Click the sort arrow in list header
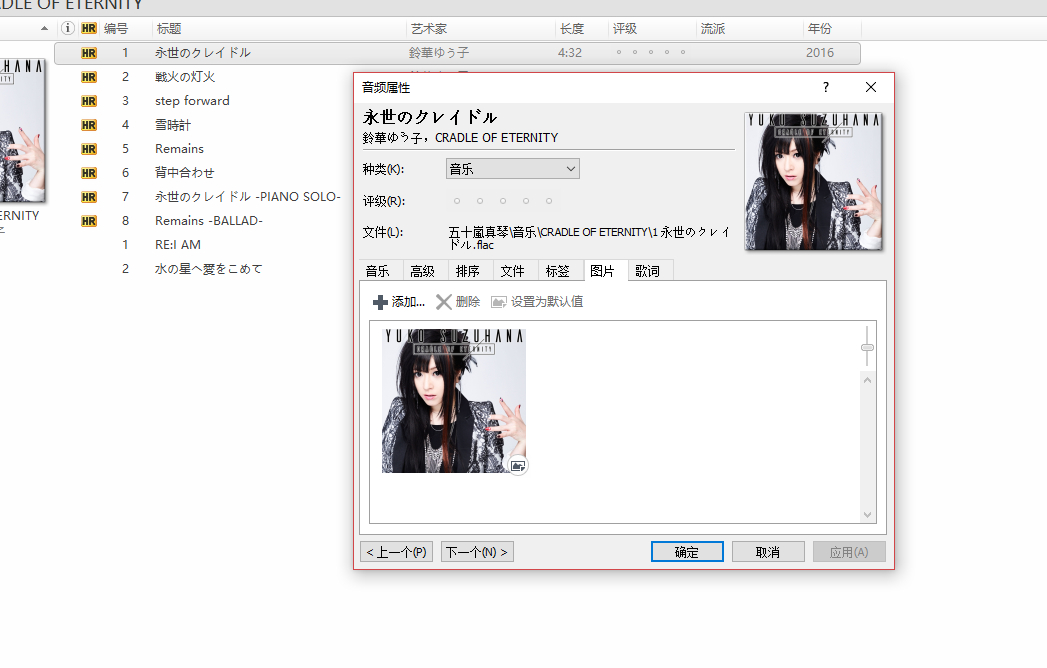This screenshot has width=1047, height=668. click(44, 28)
